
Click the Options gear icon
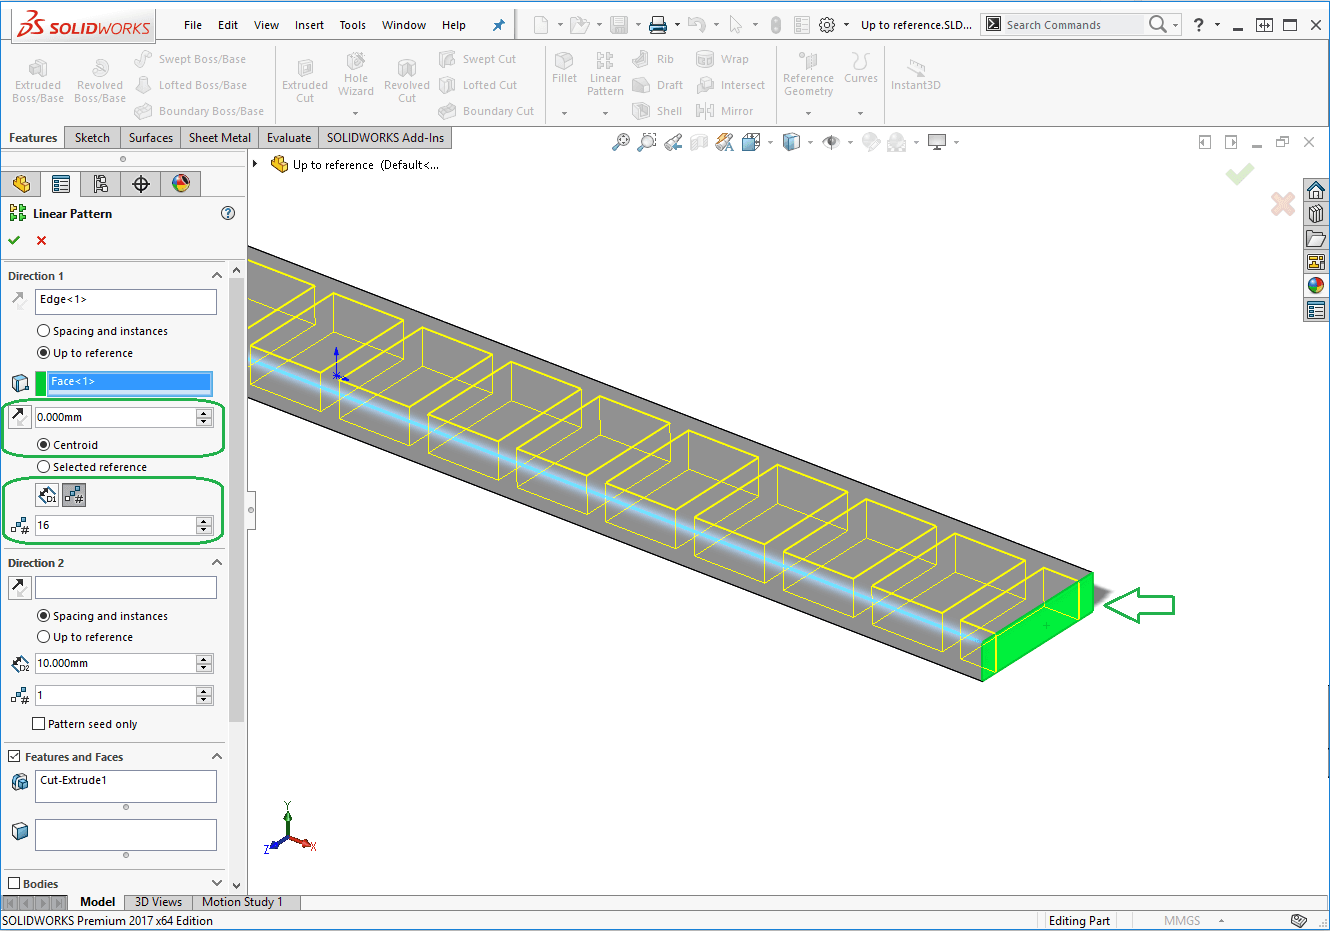click(827, 25)
